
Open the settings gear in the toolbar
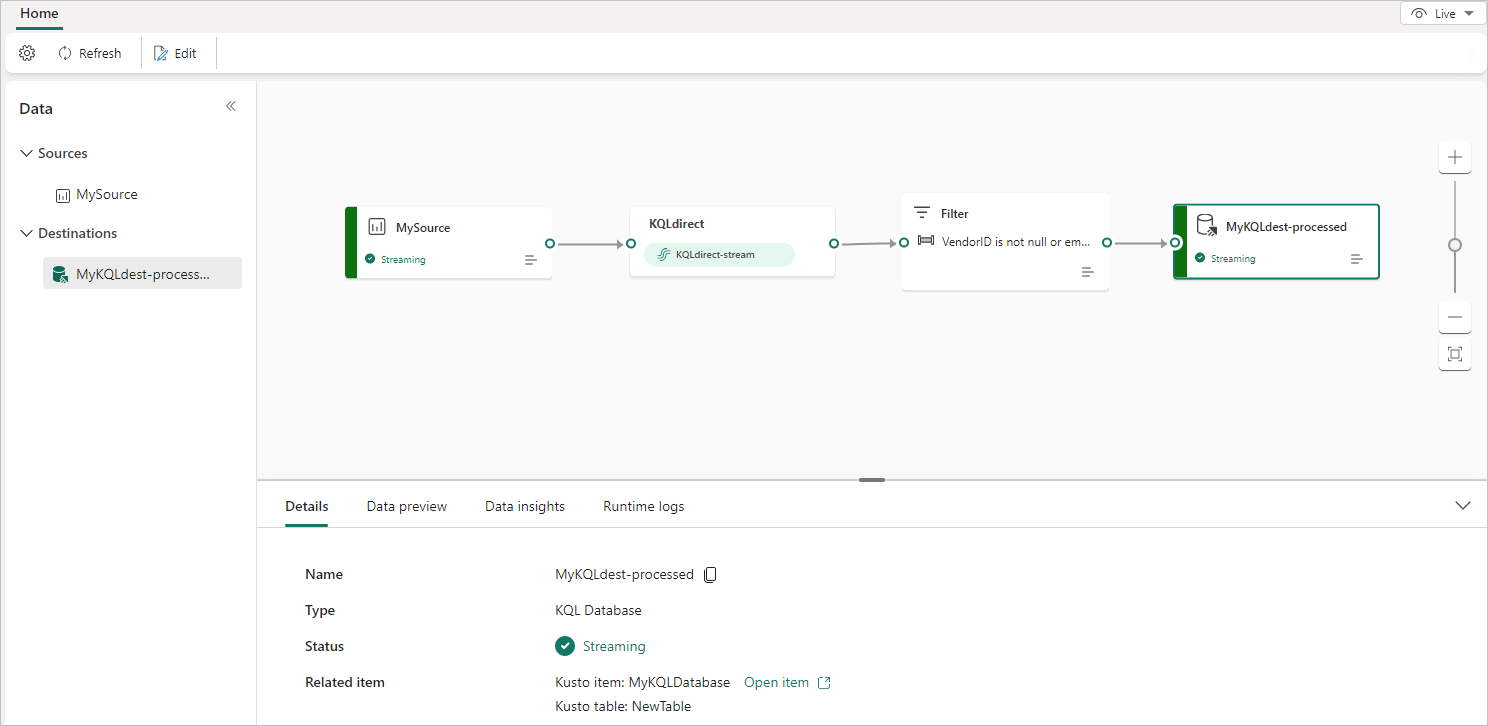tap(27, 53)
